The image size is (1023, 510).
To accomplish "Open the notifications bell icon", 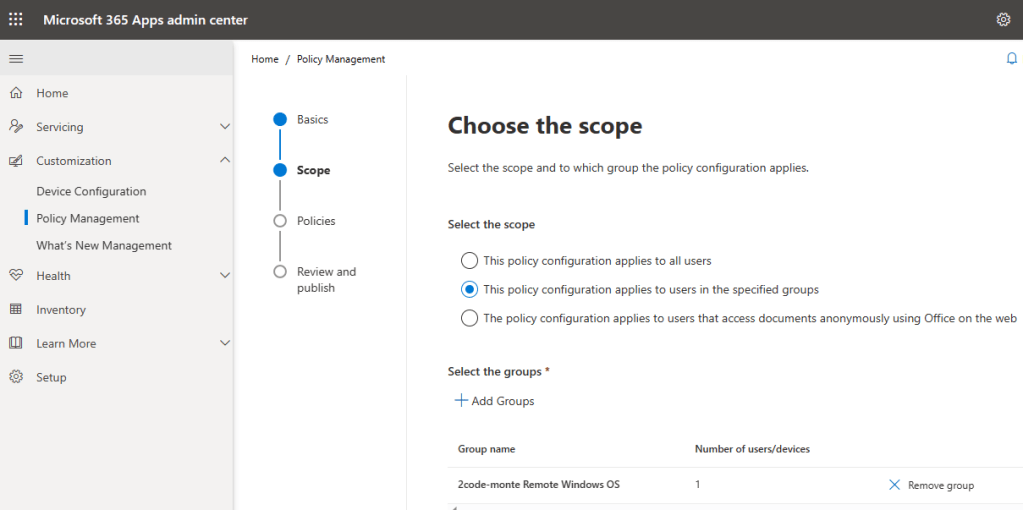I will coord(1011,59).
